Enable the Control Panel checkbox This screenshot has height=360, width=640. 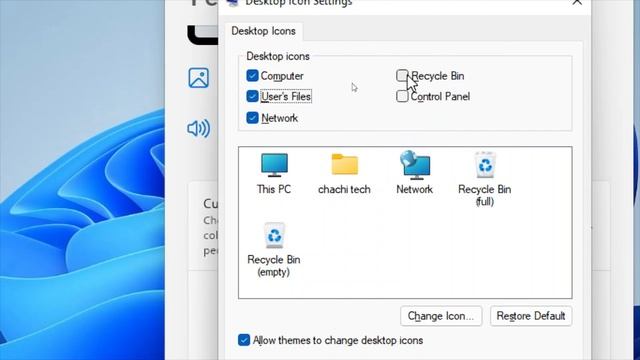pyautogui.click(x=402, y=96)
